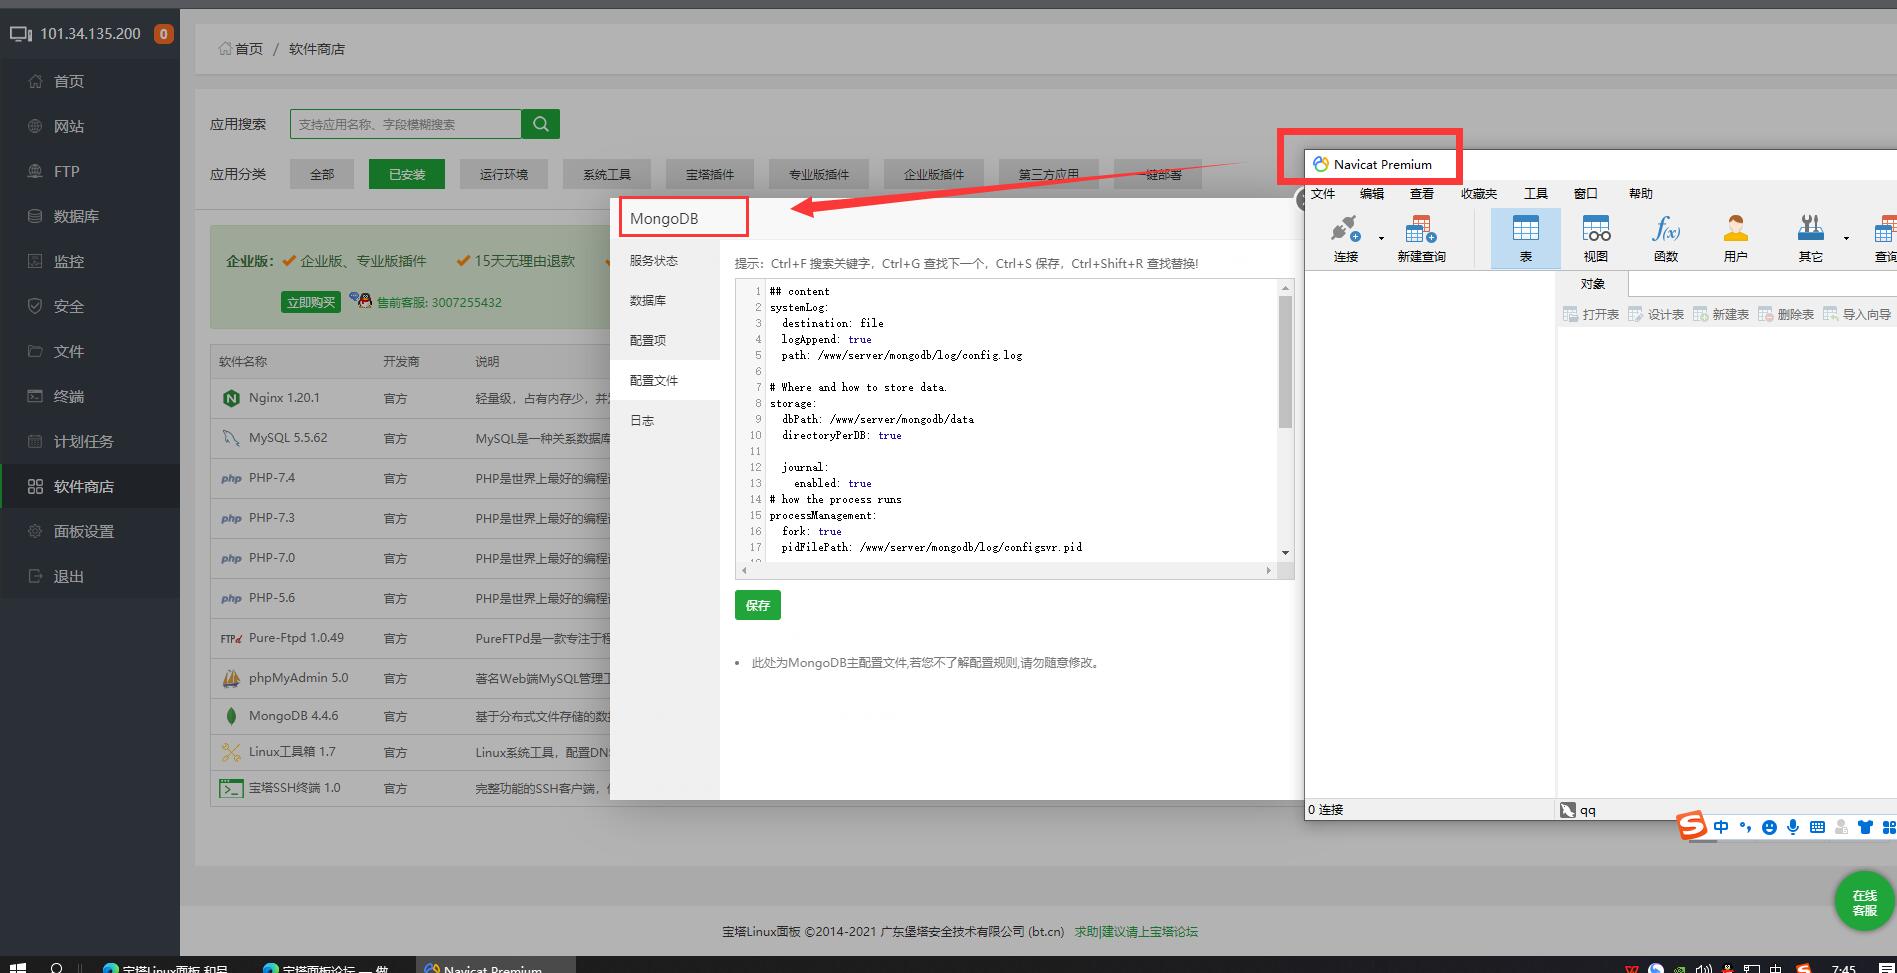This screenshot has height=973, width=1897.
Task: Click the Function f(x) toolbar icon
Action: click(x=1665, y=231)
